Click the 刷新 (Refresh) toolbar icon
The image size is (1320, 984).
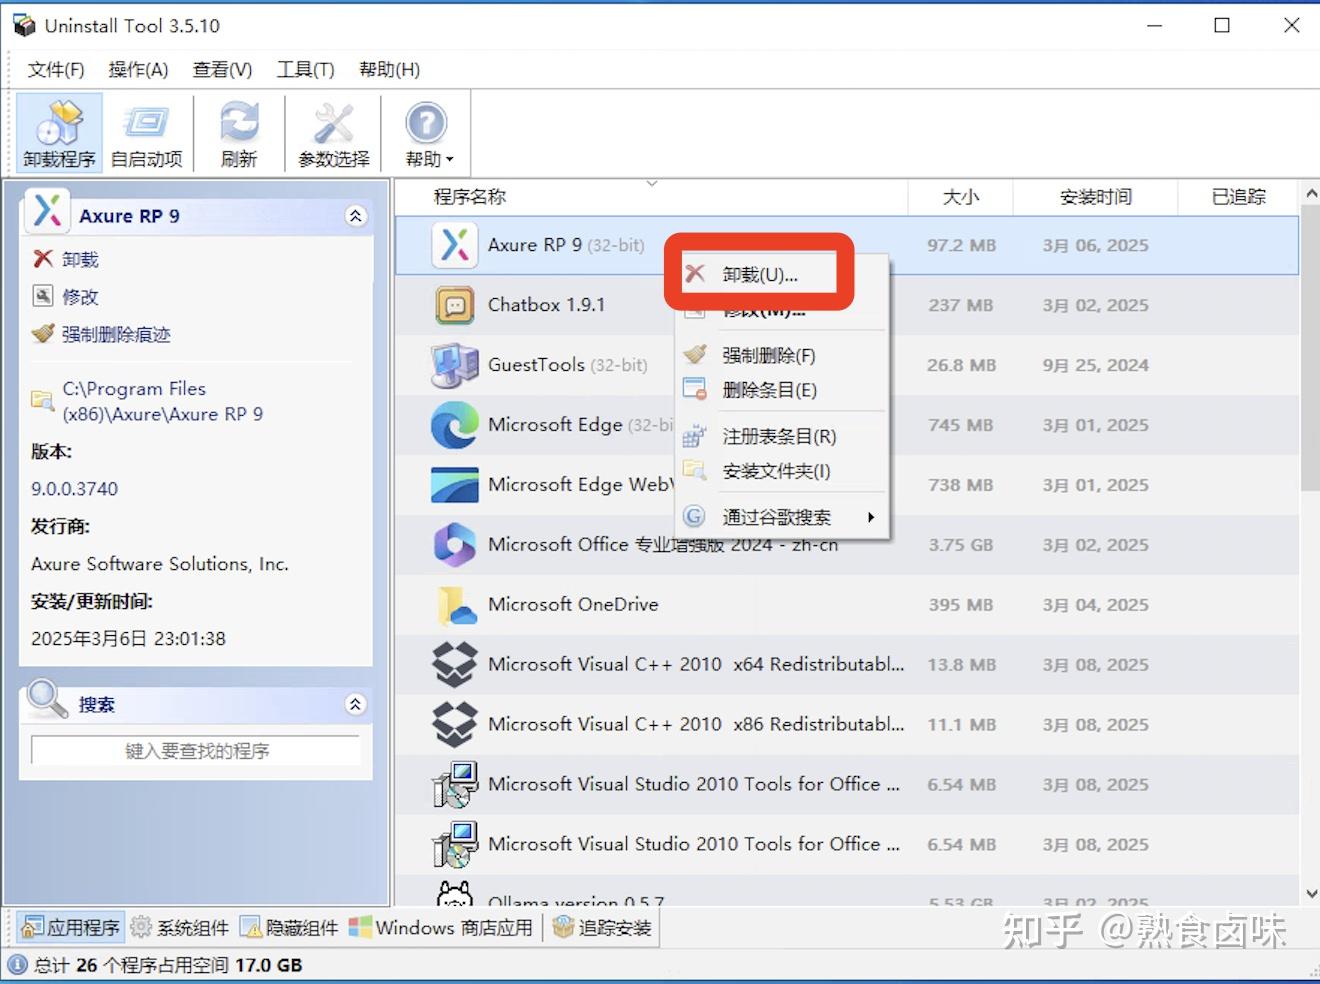tap(239, 134)
